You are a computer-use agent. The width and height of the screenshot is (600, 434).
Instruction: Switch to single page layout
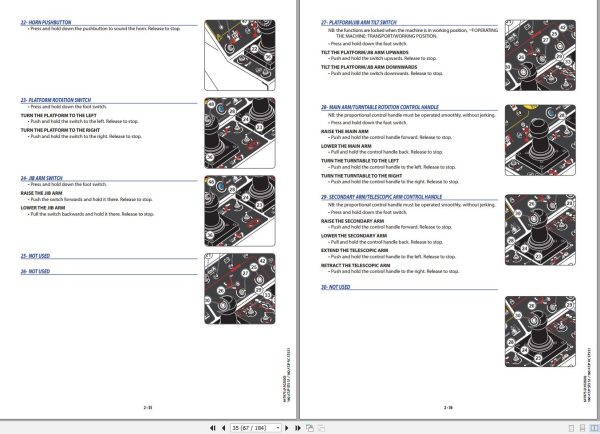(x=571, y=428)
